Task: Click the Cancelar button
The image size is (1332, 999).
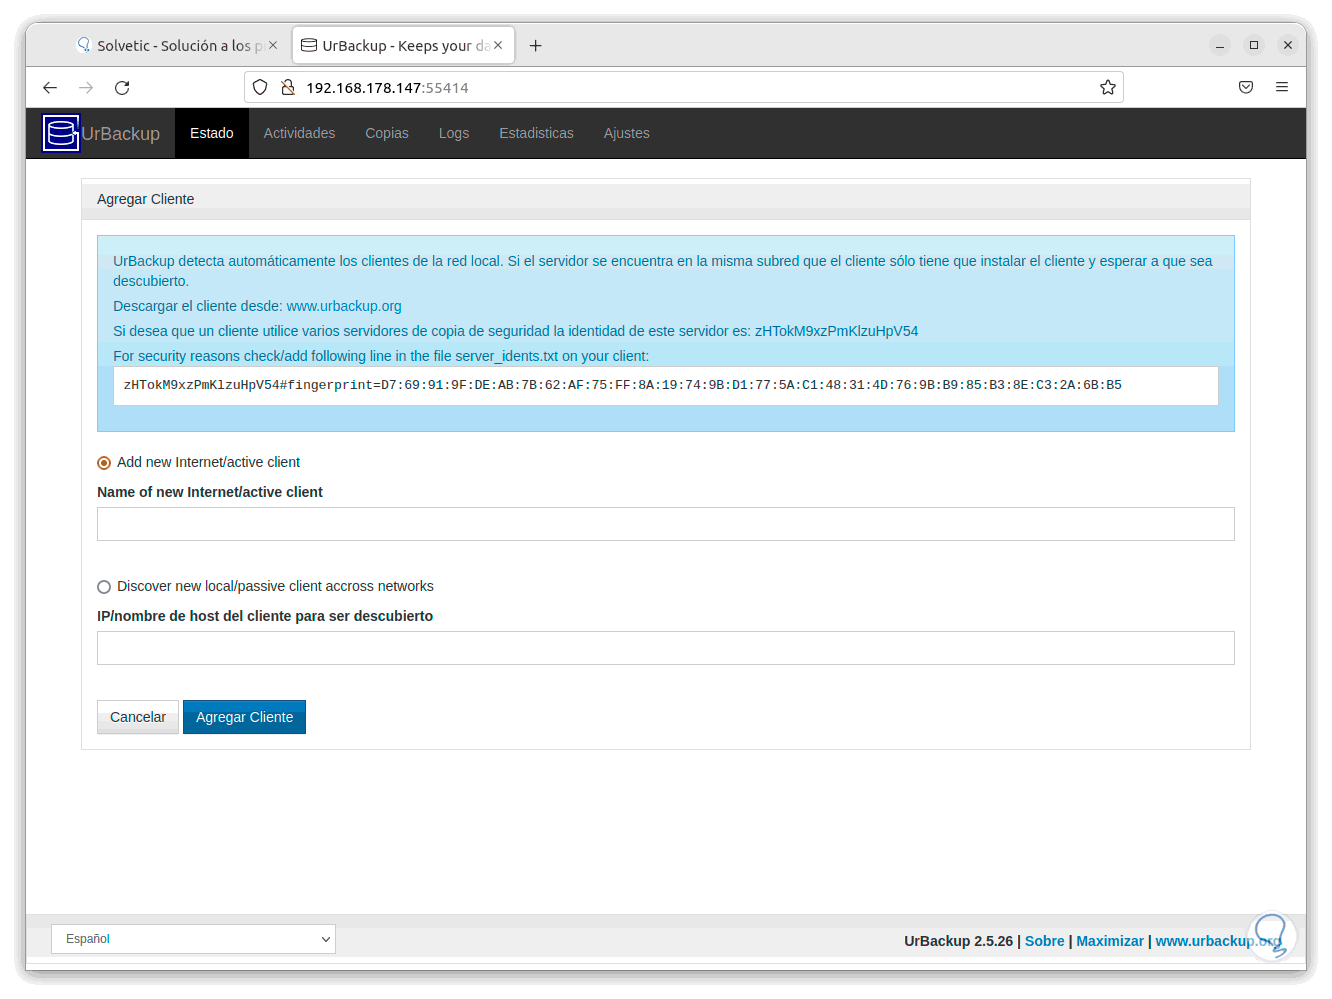Action: click(x=138, y=717)
